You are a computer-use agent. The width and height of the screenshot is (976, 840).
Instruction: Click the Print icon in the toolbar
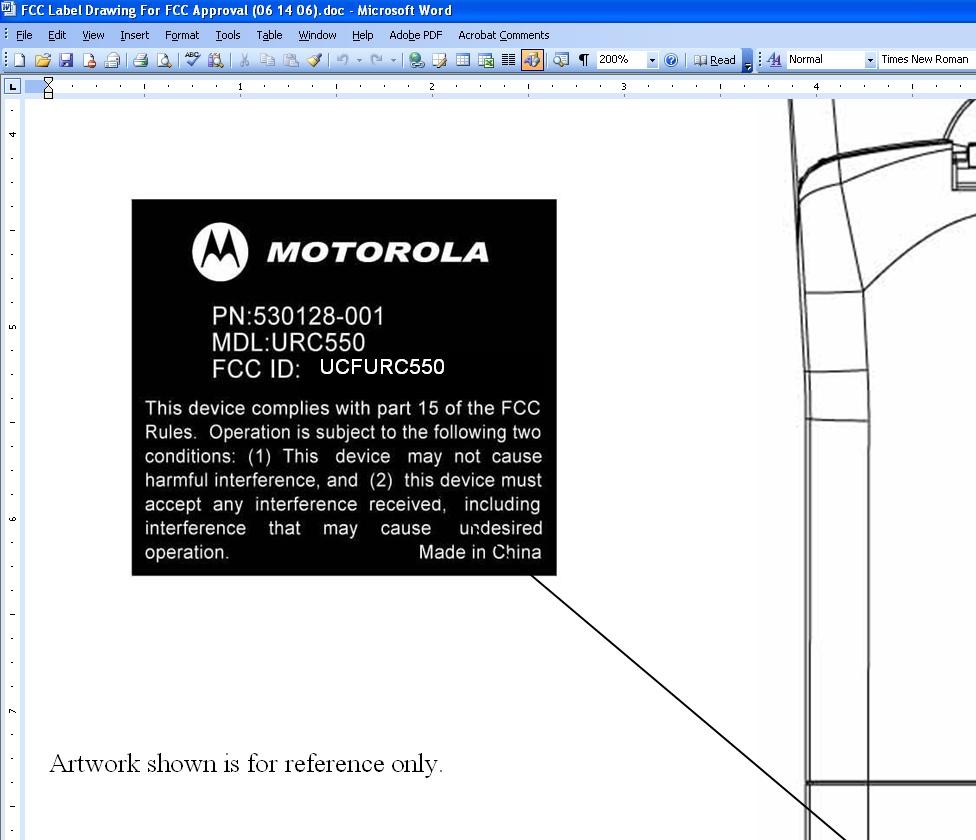(141, 60)
